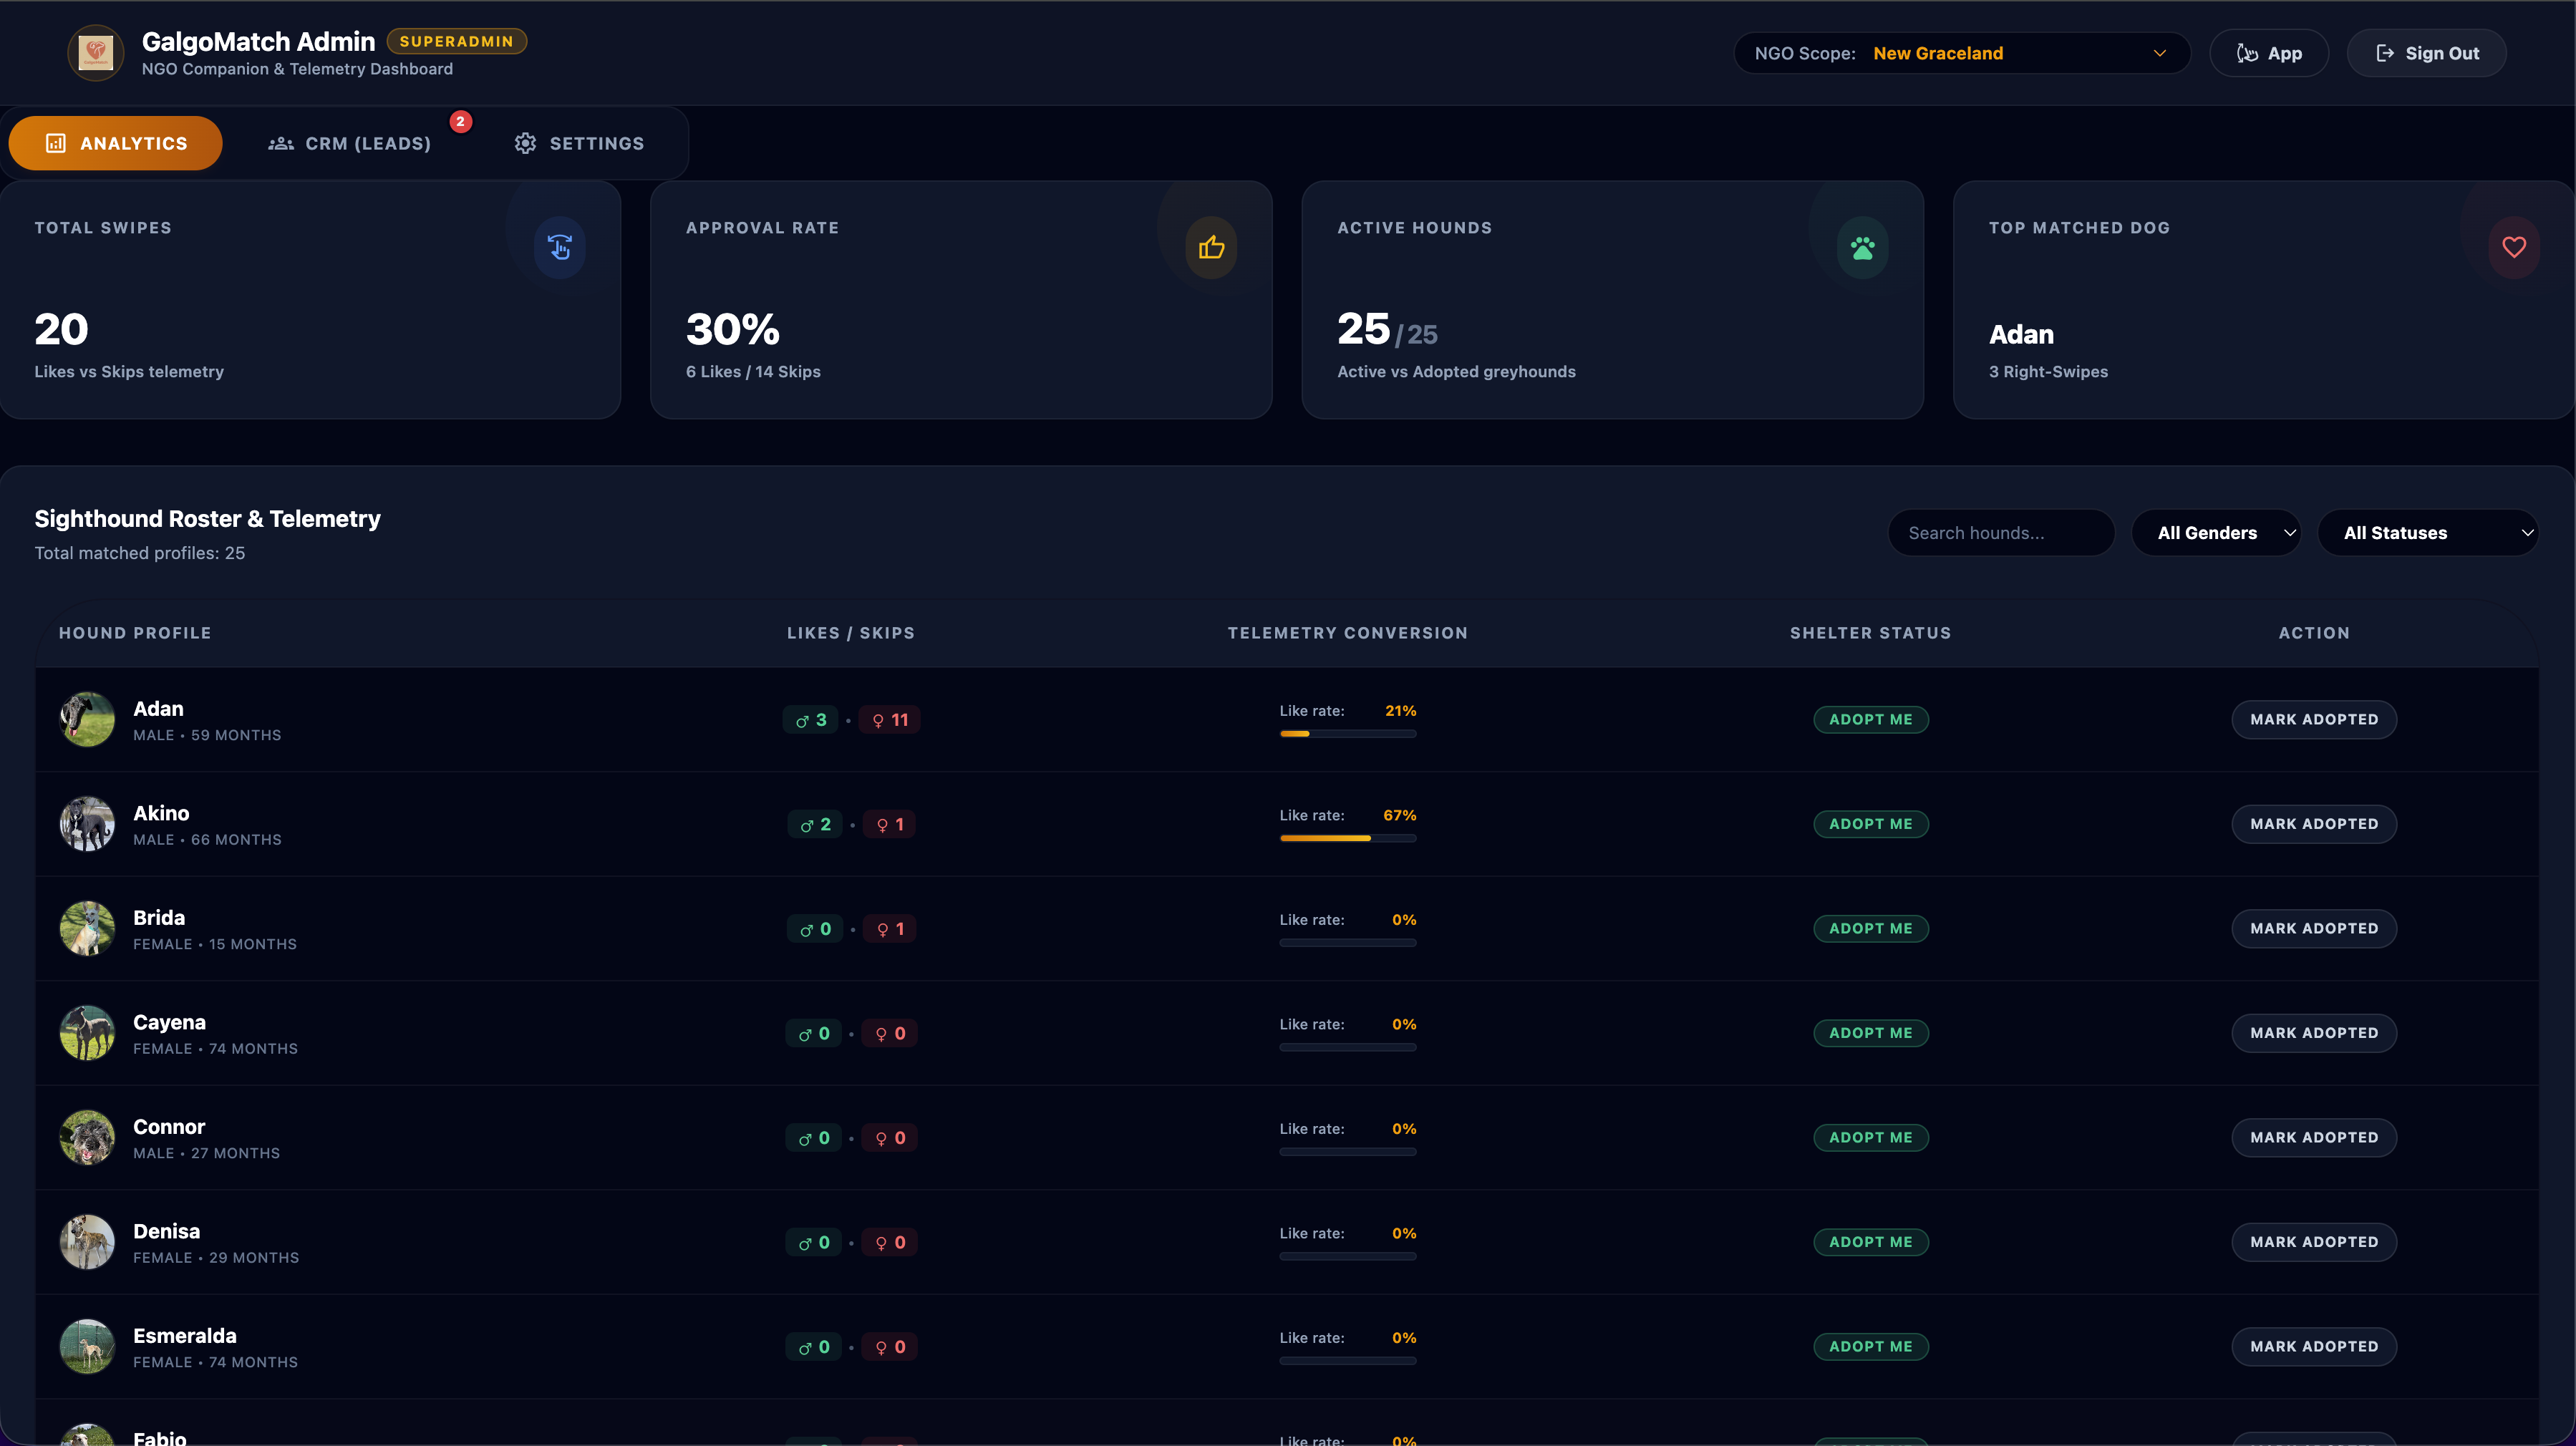Click the Active Hounds paw icon
The height and width of the screenshot is (1446, 2576).
click(1863, 247)
